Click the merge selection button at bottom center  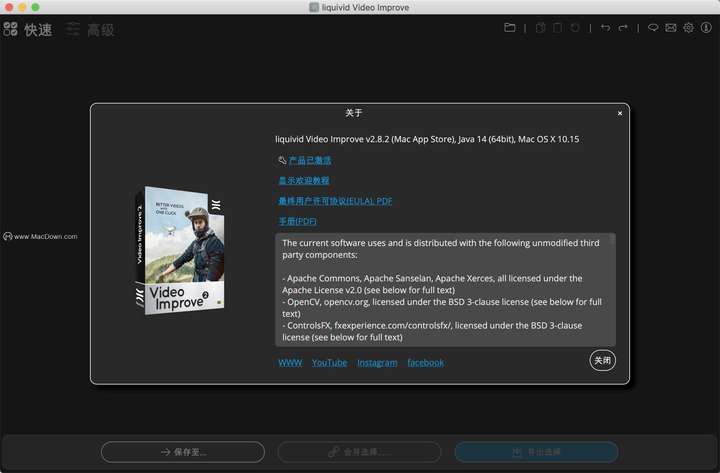pos(359,452)
